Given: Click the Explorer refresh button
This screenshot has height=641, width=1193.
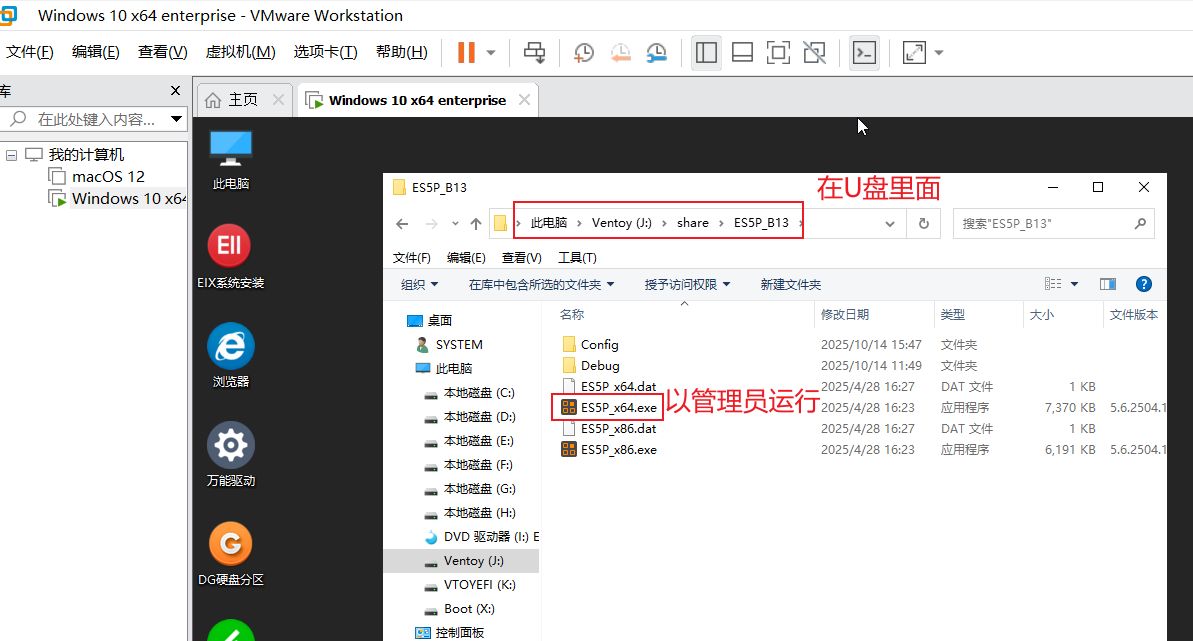Looking at the screenshot, I should click(x=923, y=223).
